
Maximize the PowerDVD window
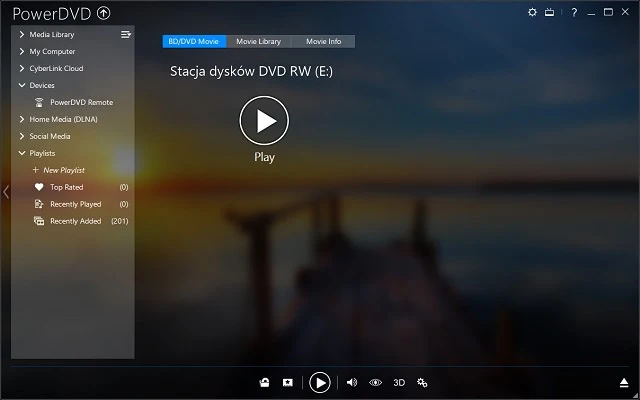(x=608, y=13)
